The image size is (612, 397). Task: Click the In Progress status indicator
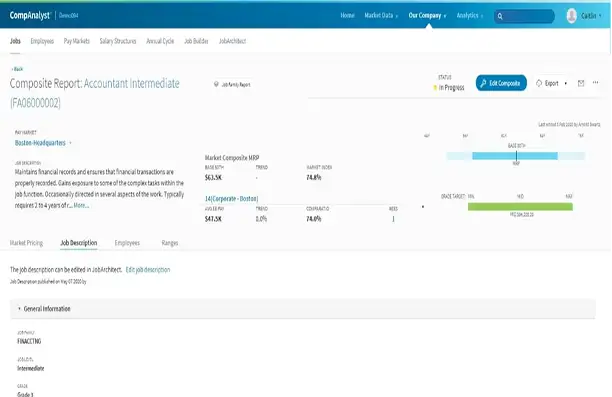449,88
